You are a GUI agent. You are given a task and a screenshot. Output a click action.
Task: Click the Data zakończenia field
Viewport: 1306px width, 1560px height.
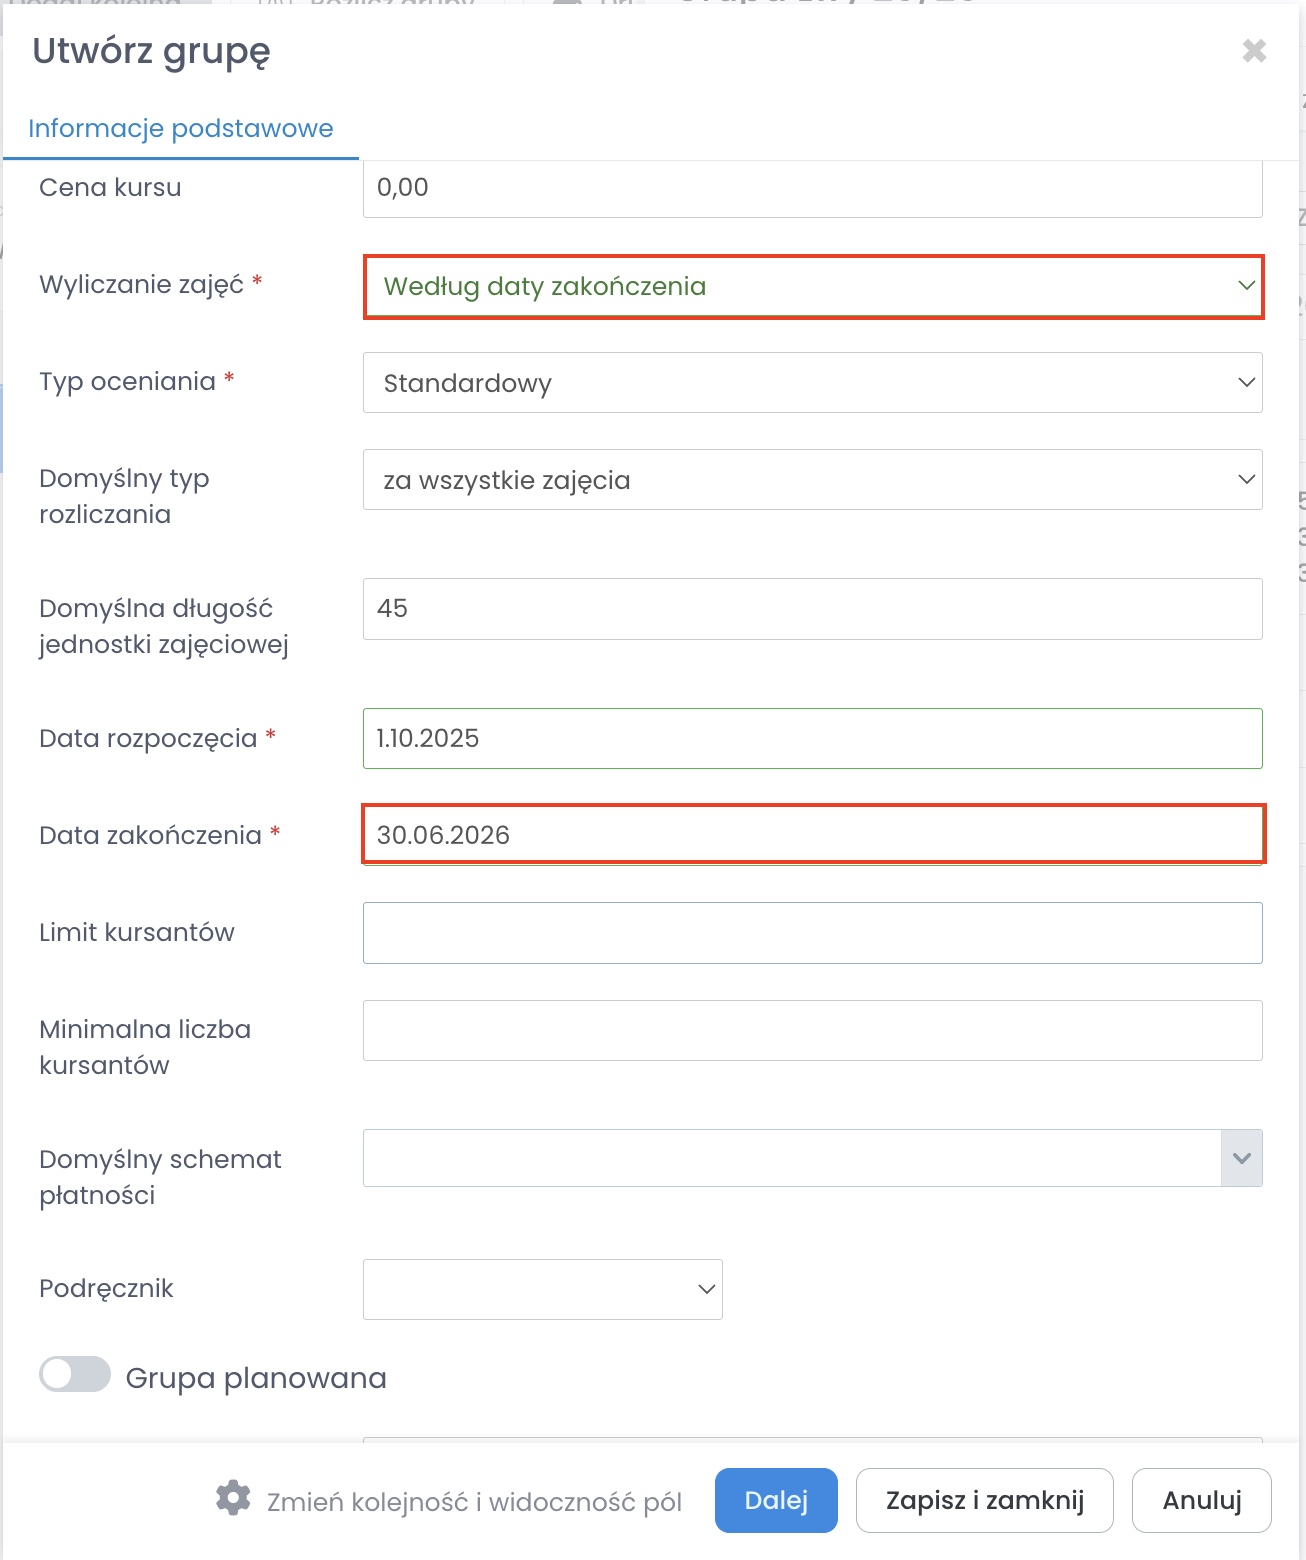(812, 835)
